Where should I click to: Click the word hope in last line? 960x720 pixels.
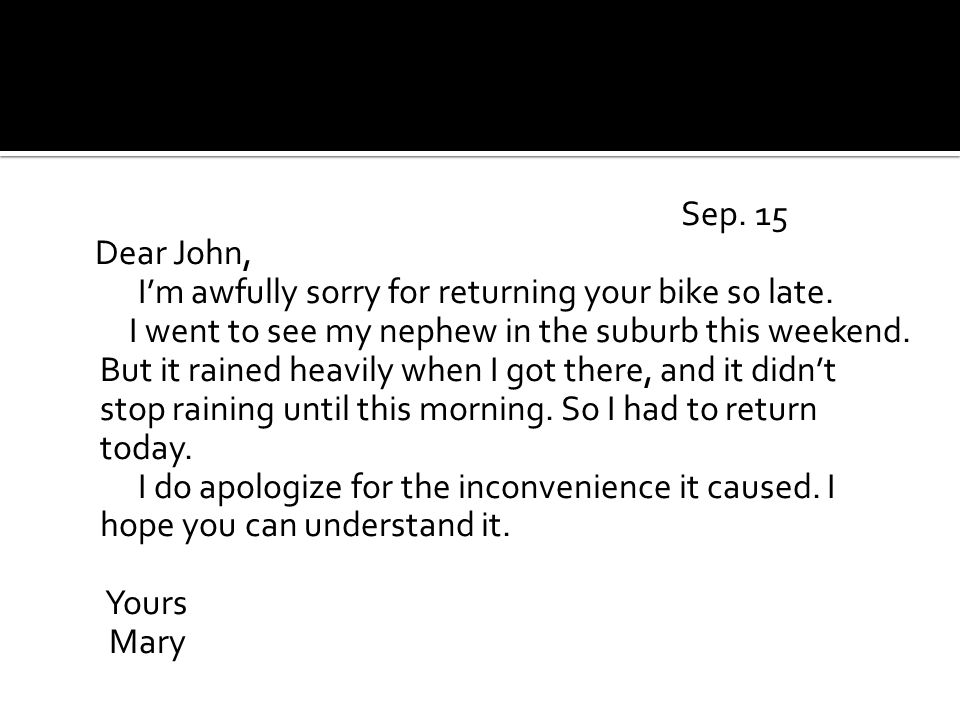[137, 527]
